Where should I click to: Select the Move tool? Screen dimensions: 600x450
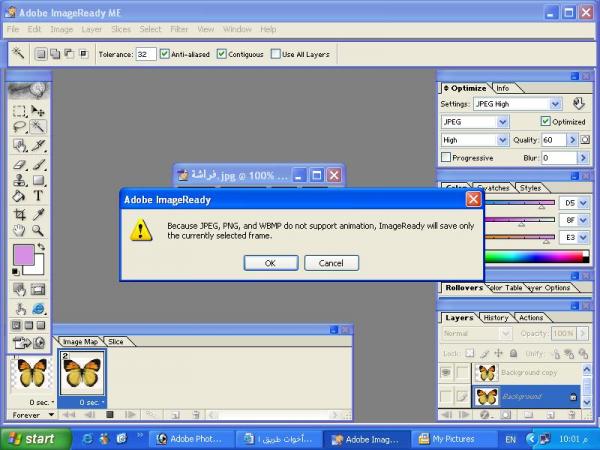[38, 111]
